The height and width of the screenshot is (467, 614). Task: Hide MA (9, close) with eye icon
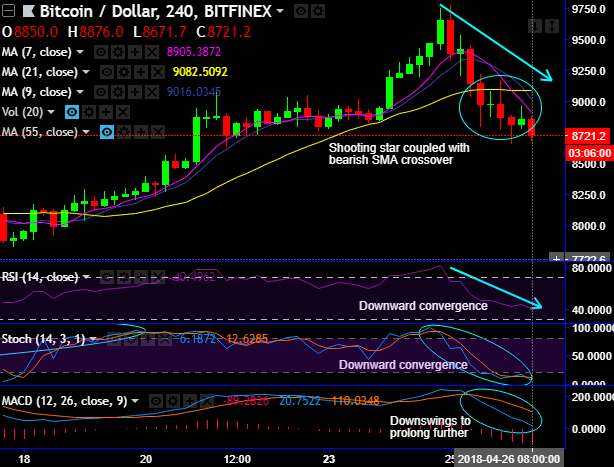(101, 92)
